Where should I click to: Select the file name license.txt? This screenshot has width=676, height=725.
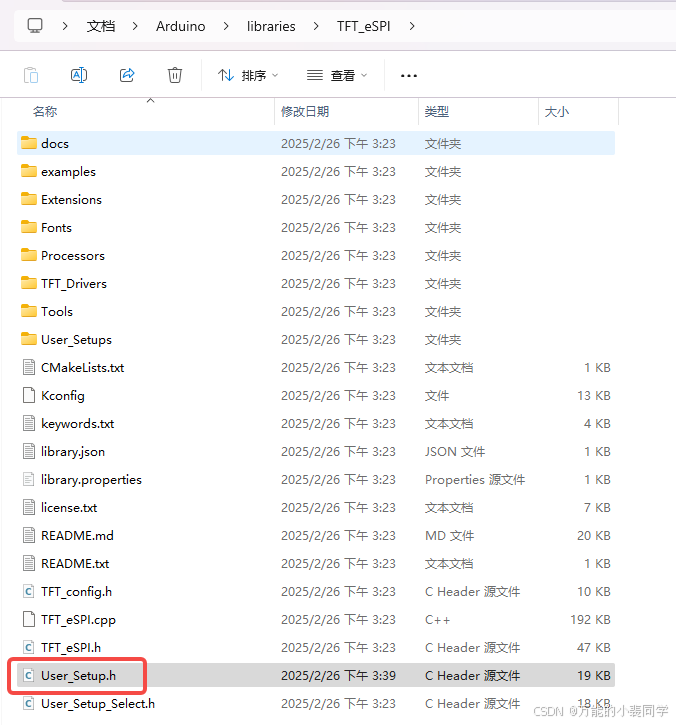(69, 508)
